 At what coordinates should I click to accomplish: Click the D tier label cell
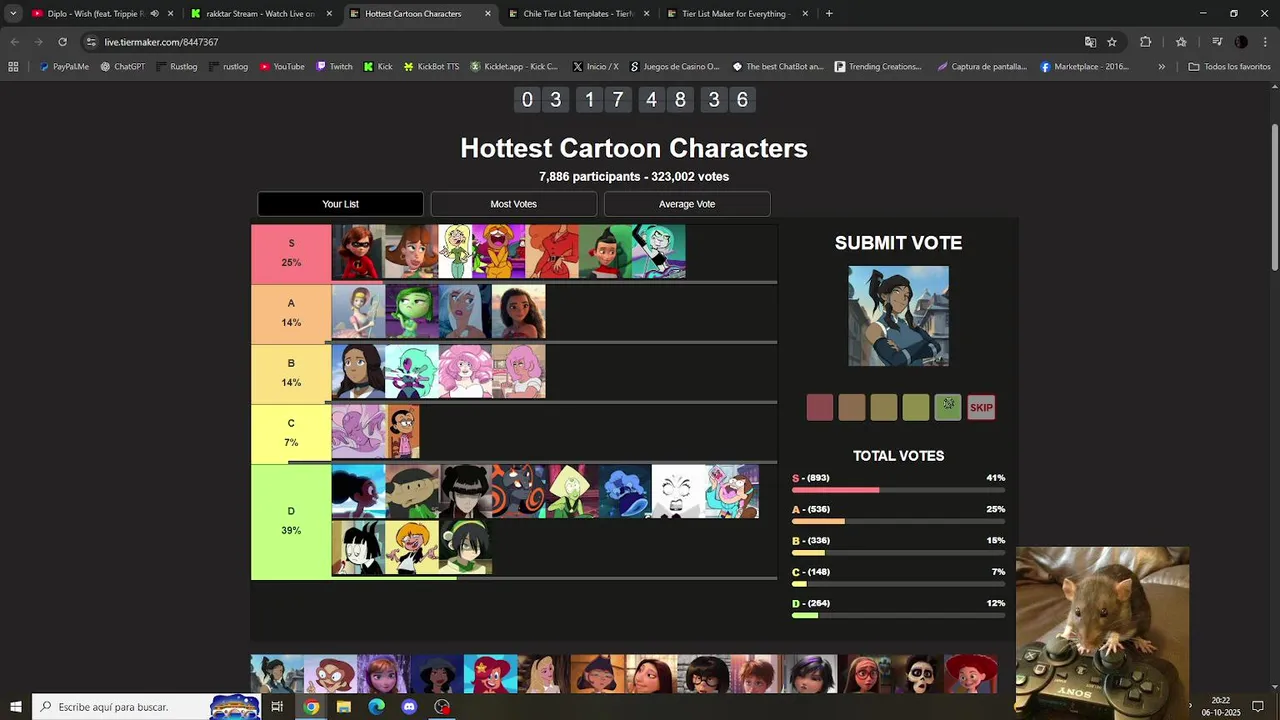coord(291,522)
